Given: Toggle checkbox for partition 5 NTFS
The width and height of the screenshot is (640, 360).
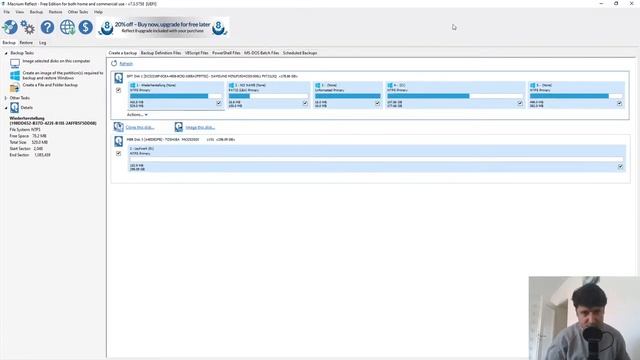Looking at the screenshot, I should point(620,103).
